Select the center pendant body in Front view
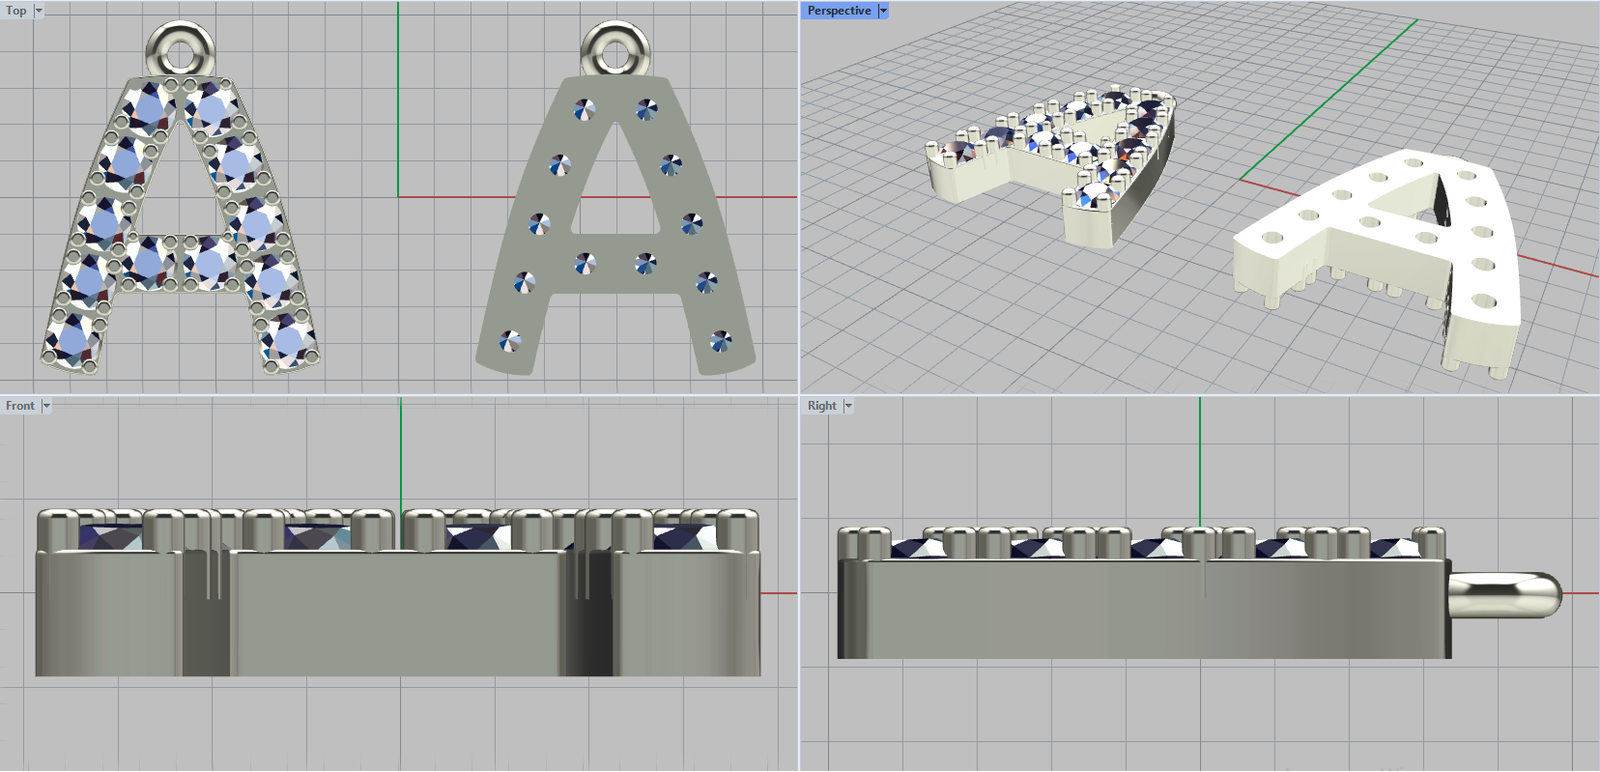 400,610
